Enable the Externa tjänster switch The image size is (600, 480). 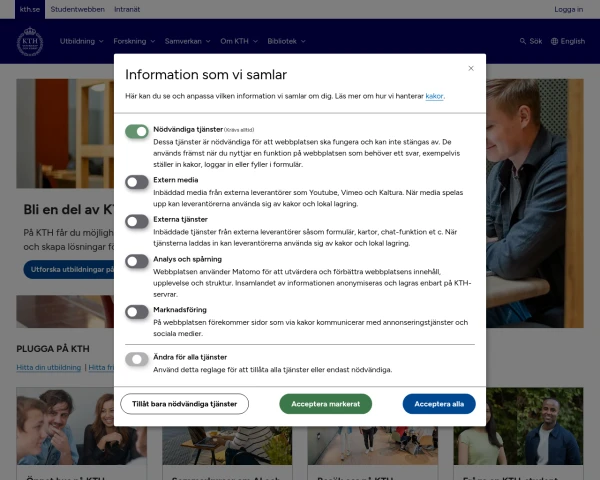[137, 220]
